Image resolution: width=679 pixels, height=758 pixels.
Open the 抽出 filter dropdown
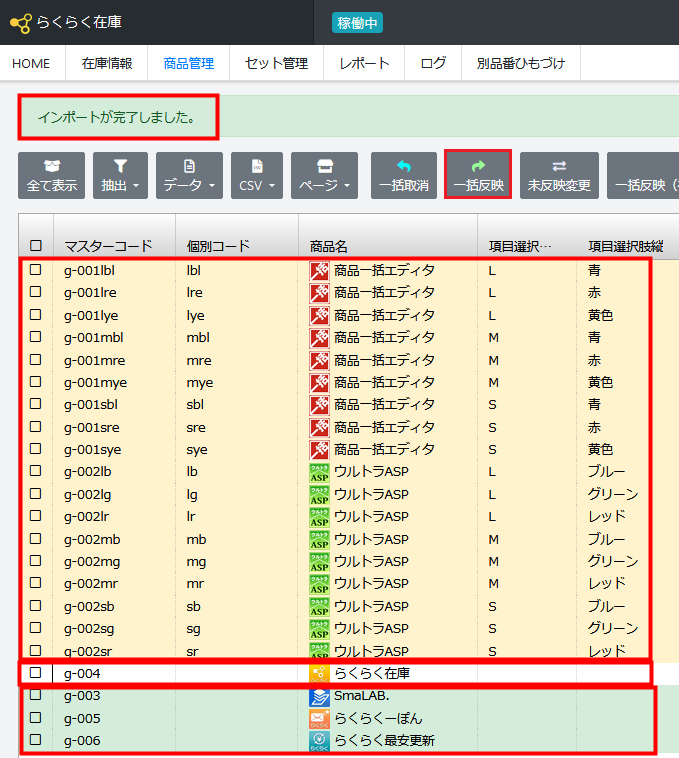pos(120,175)
